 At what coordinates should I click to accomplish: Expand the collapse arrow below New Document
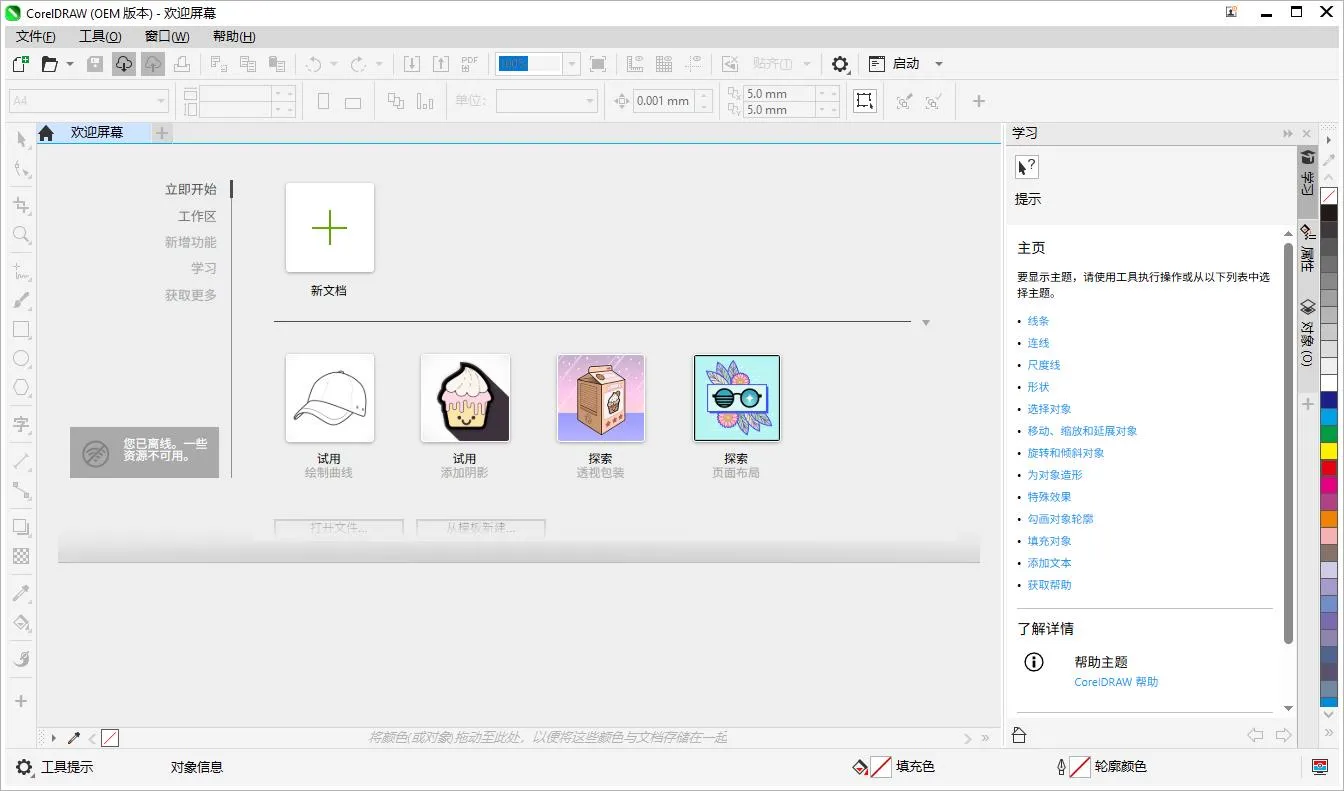(x=926, y=323)
